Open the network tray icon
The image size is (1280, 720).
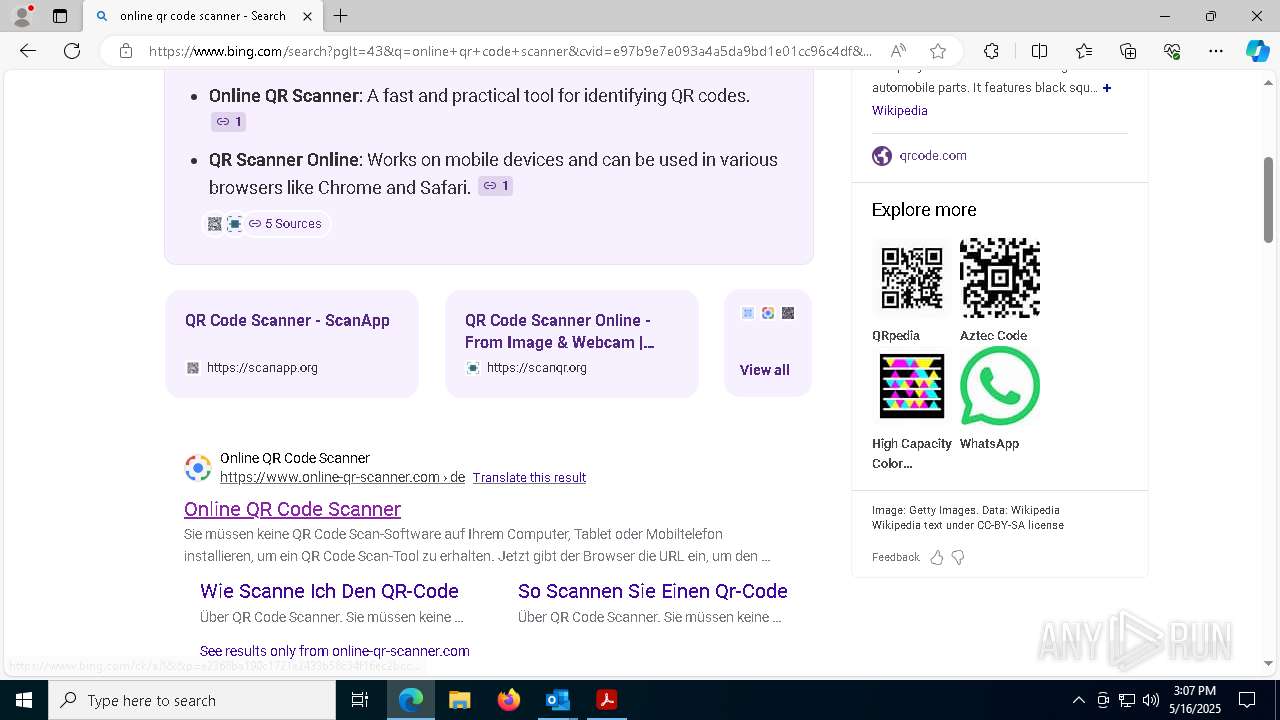pos(1127,700)
